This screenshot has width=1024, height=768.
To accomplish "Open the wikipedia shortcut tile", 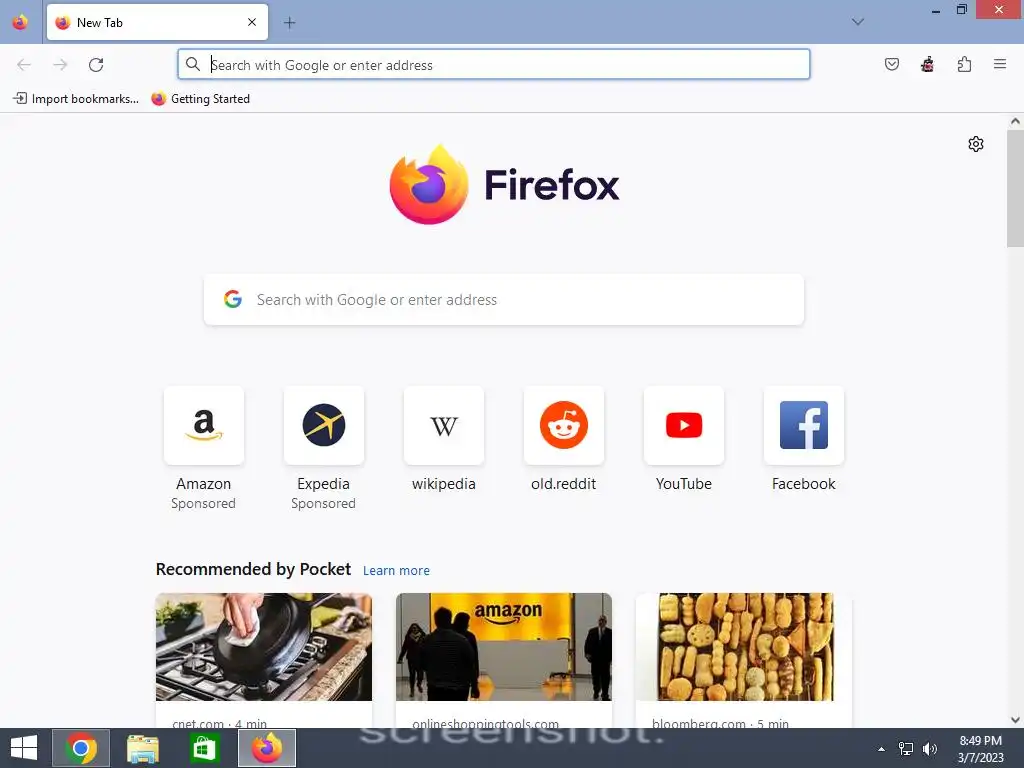I will click(443, 426).
